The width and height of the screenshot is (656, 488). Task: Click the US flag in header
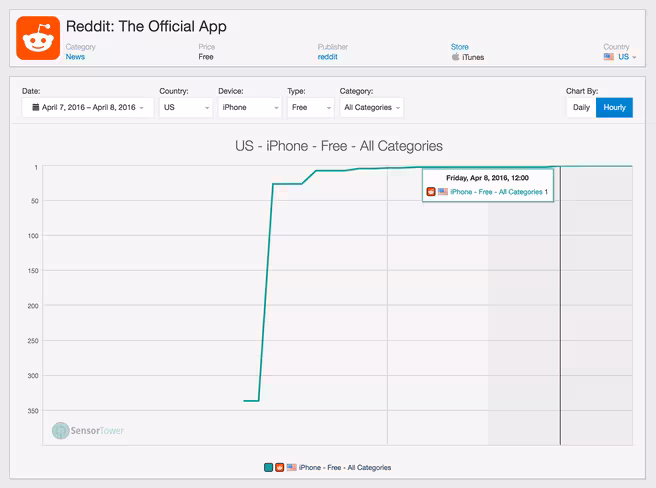(x=609, y=57)
